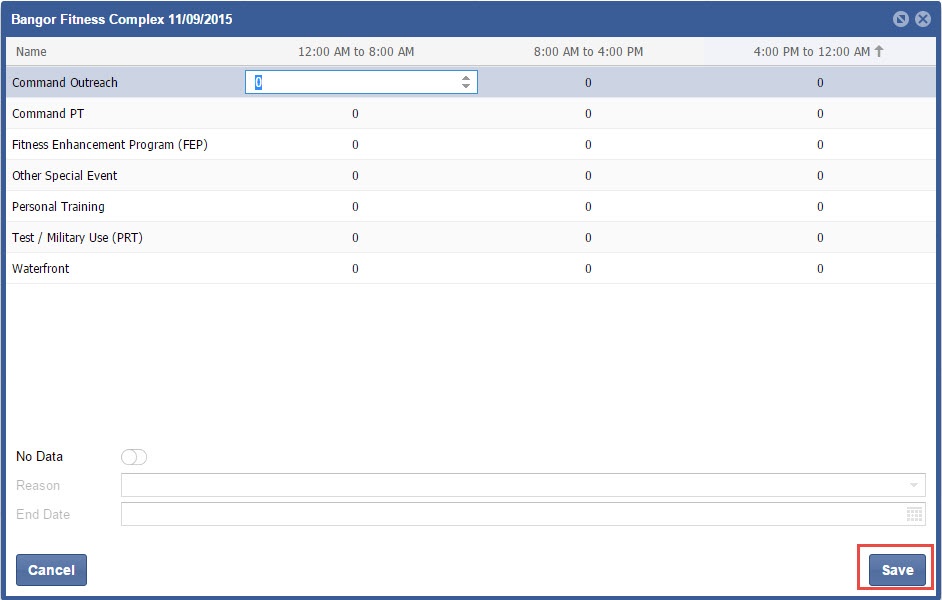Sort by 8:00 AM to 4:00 PM column

point(588,51)
